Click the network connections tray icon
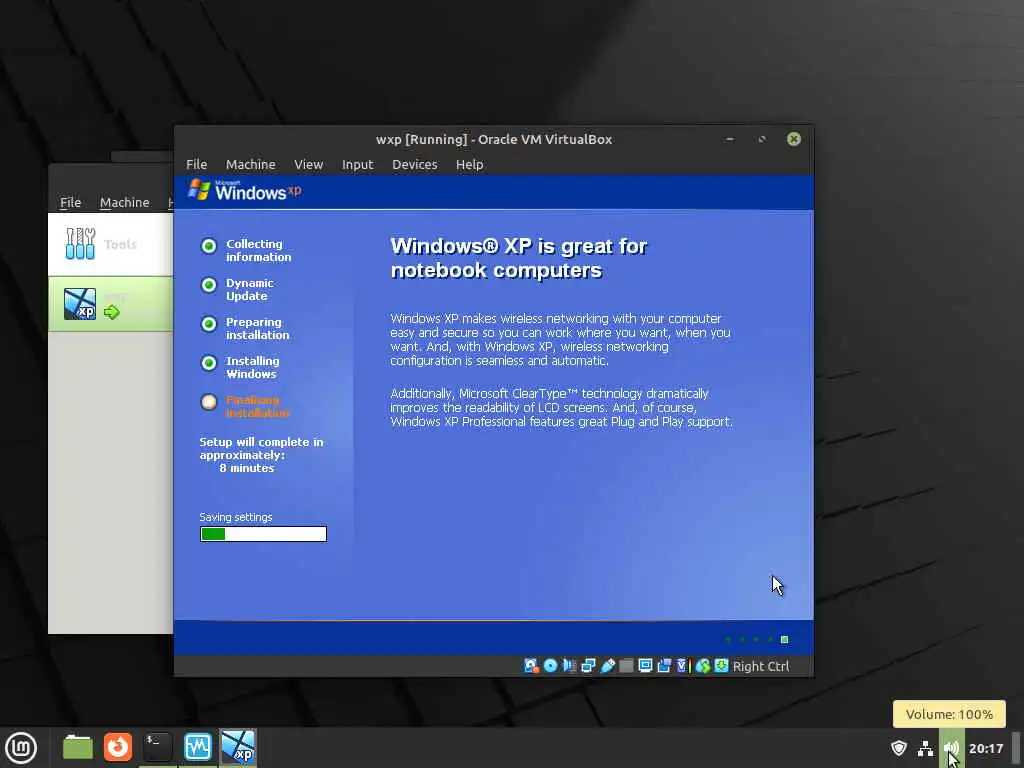 [x=925, y=748]
